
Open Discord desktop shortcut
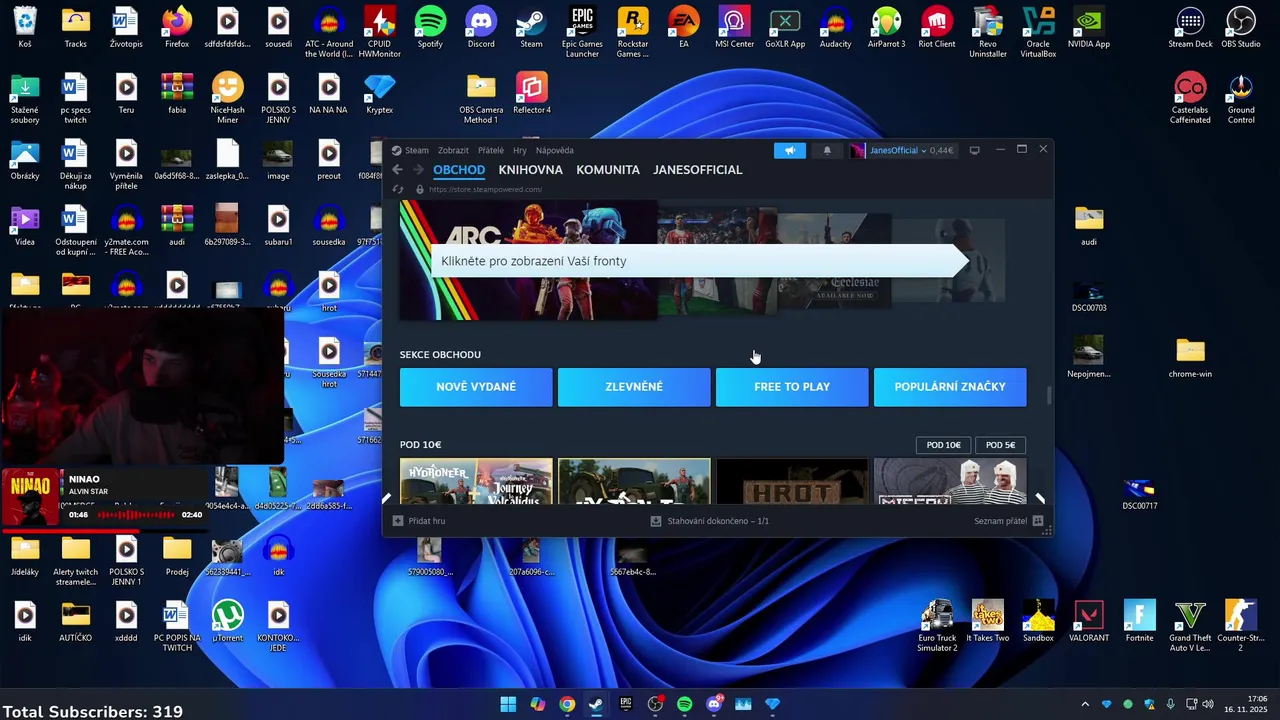481,28
